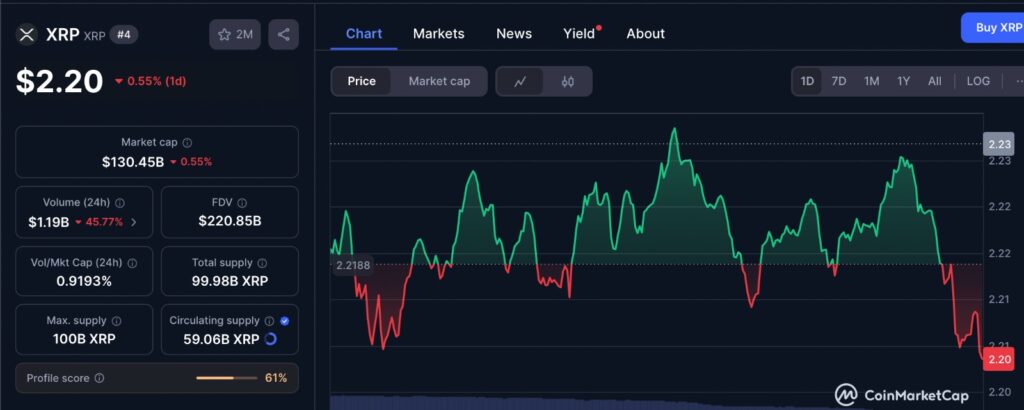The image size is (1024, 410).
Task: Open Circulating supply info icon
Action: (x=269, y=321)
